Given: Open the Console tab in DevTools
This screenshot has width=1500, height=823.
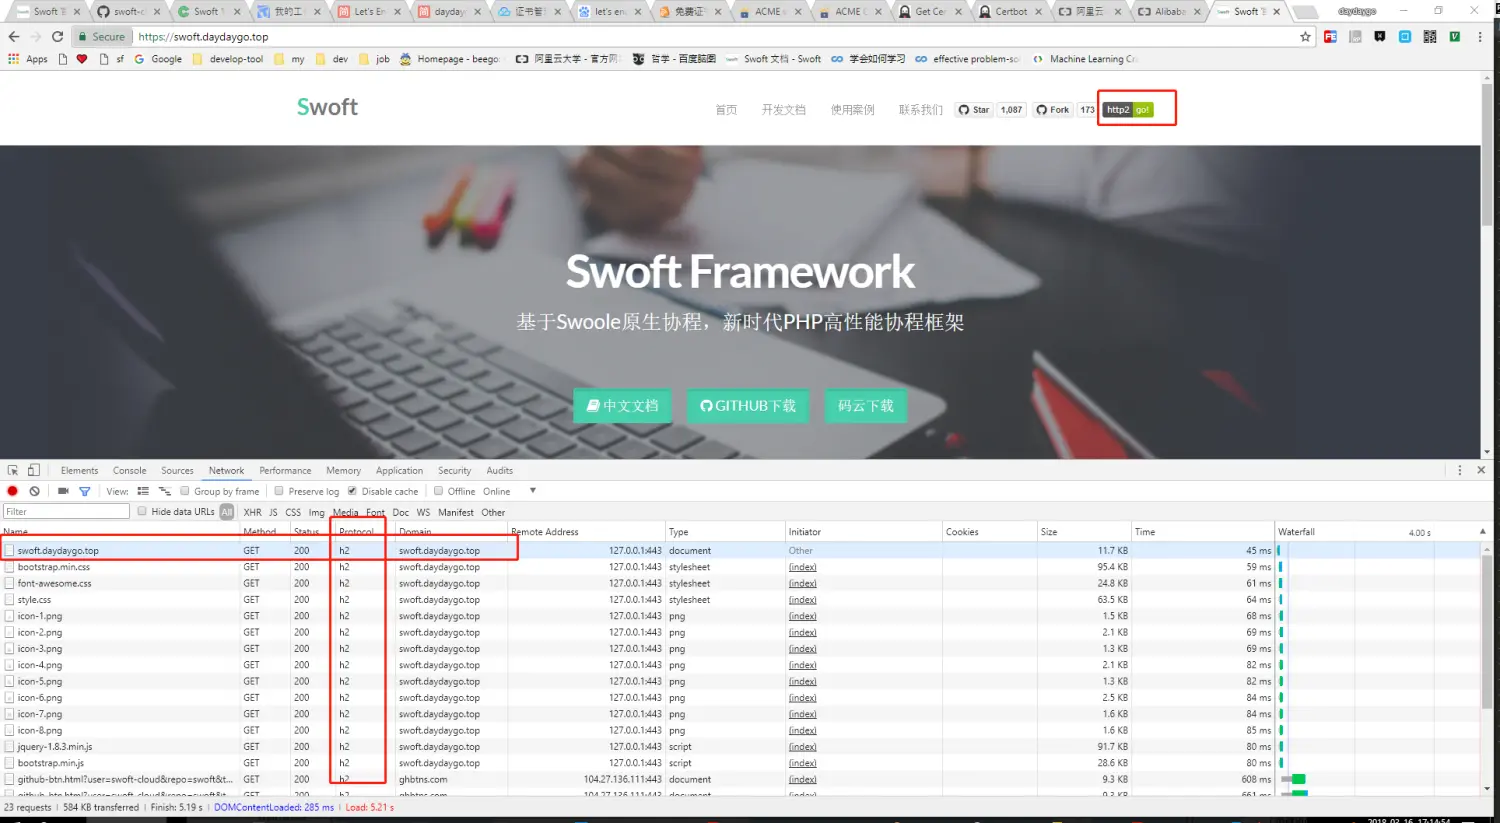Looking at the screenshot, I should tap(129, 470).
